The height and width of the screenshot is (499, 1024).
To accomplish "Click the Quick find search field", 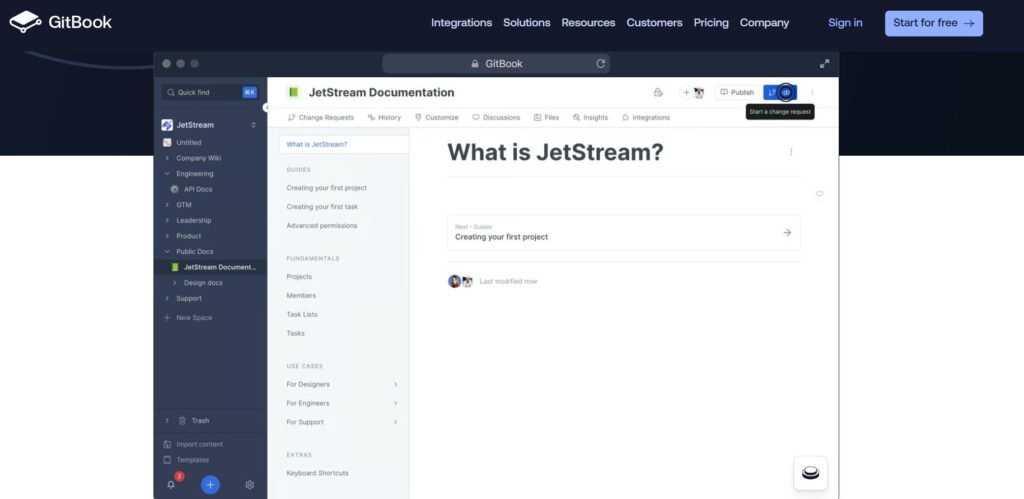I will click(x=210, y=92).
